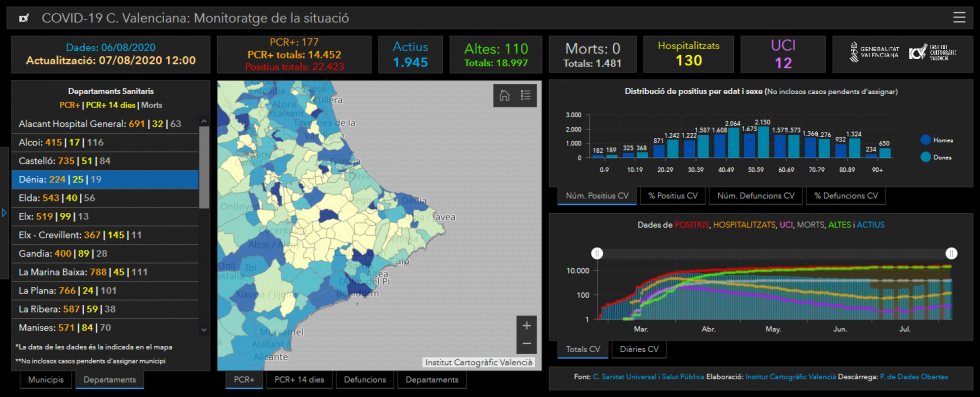Click the list scrollbar up arrow
The width and height of the screenshot is (980, 397).
[x=204, y=120]
